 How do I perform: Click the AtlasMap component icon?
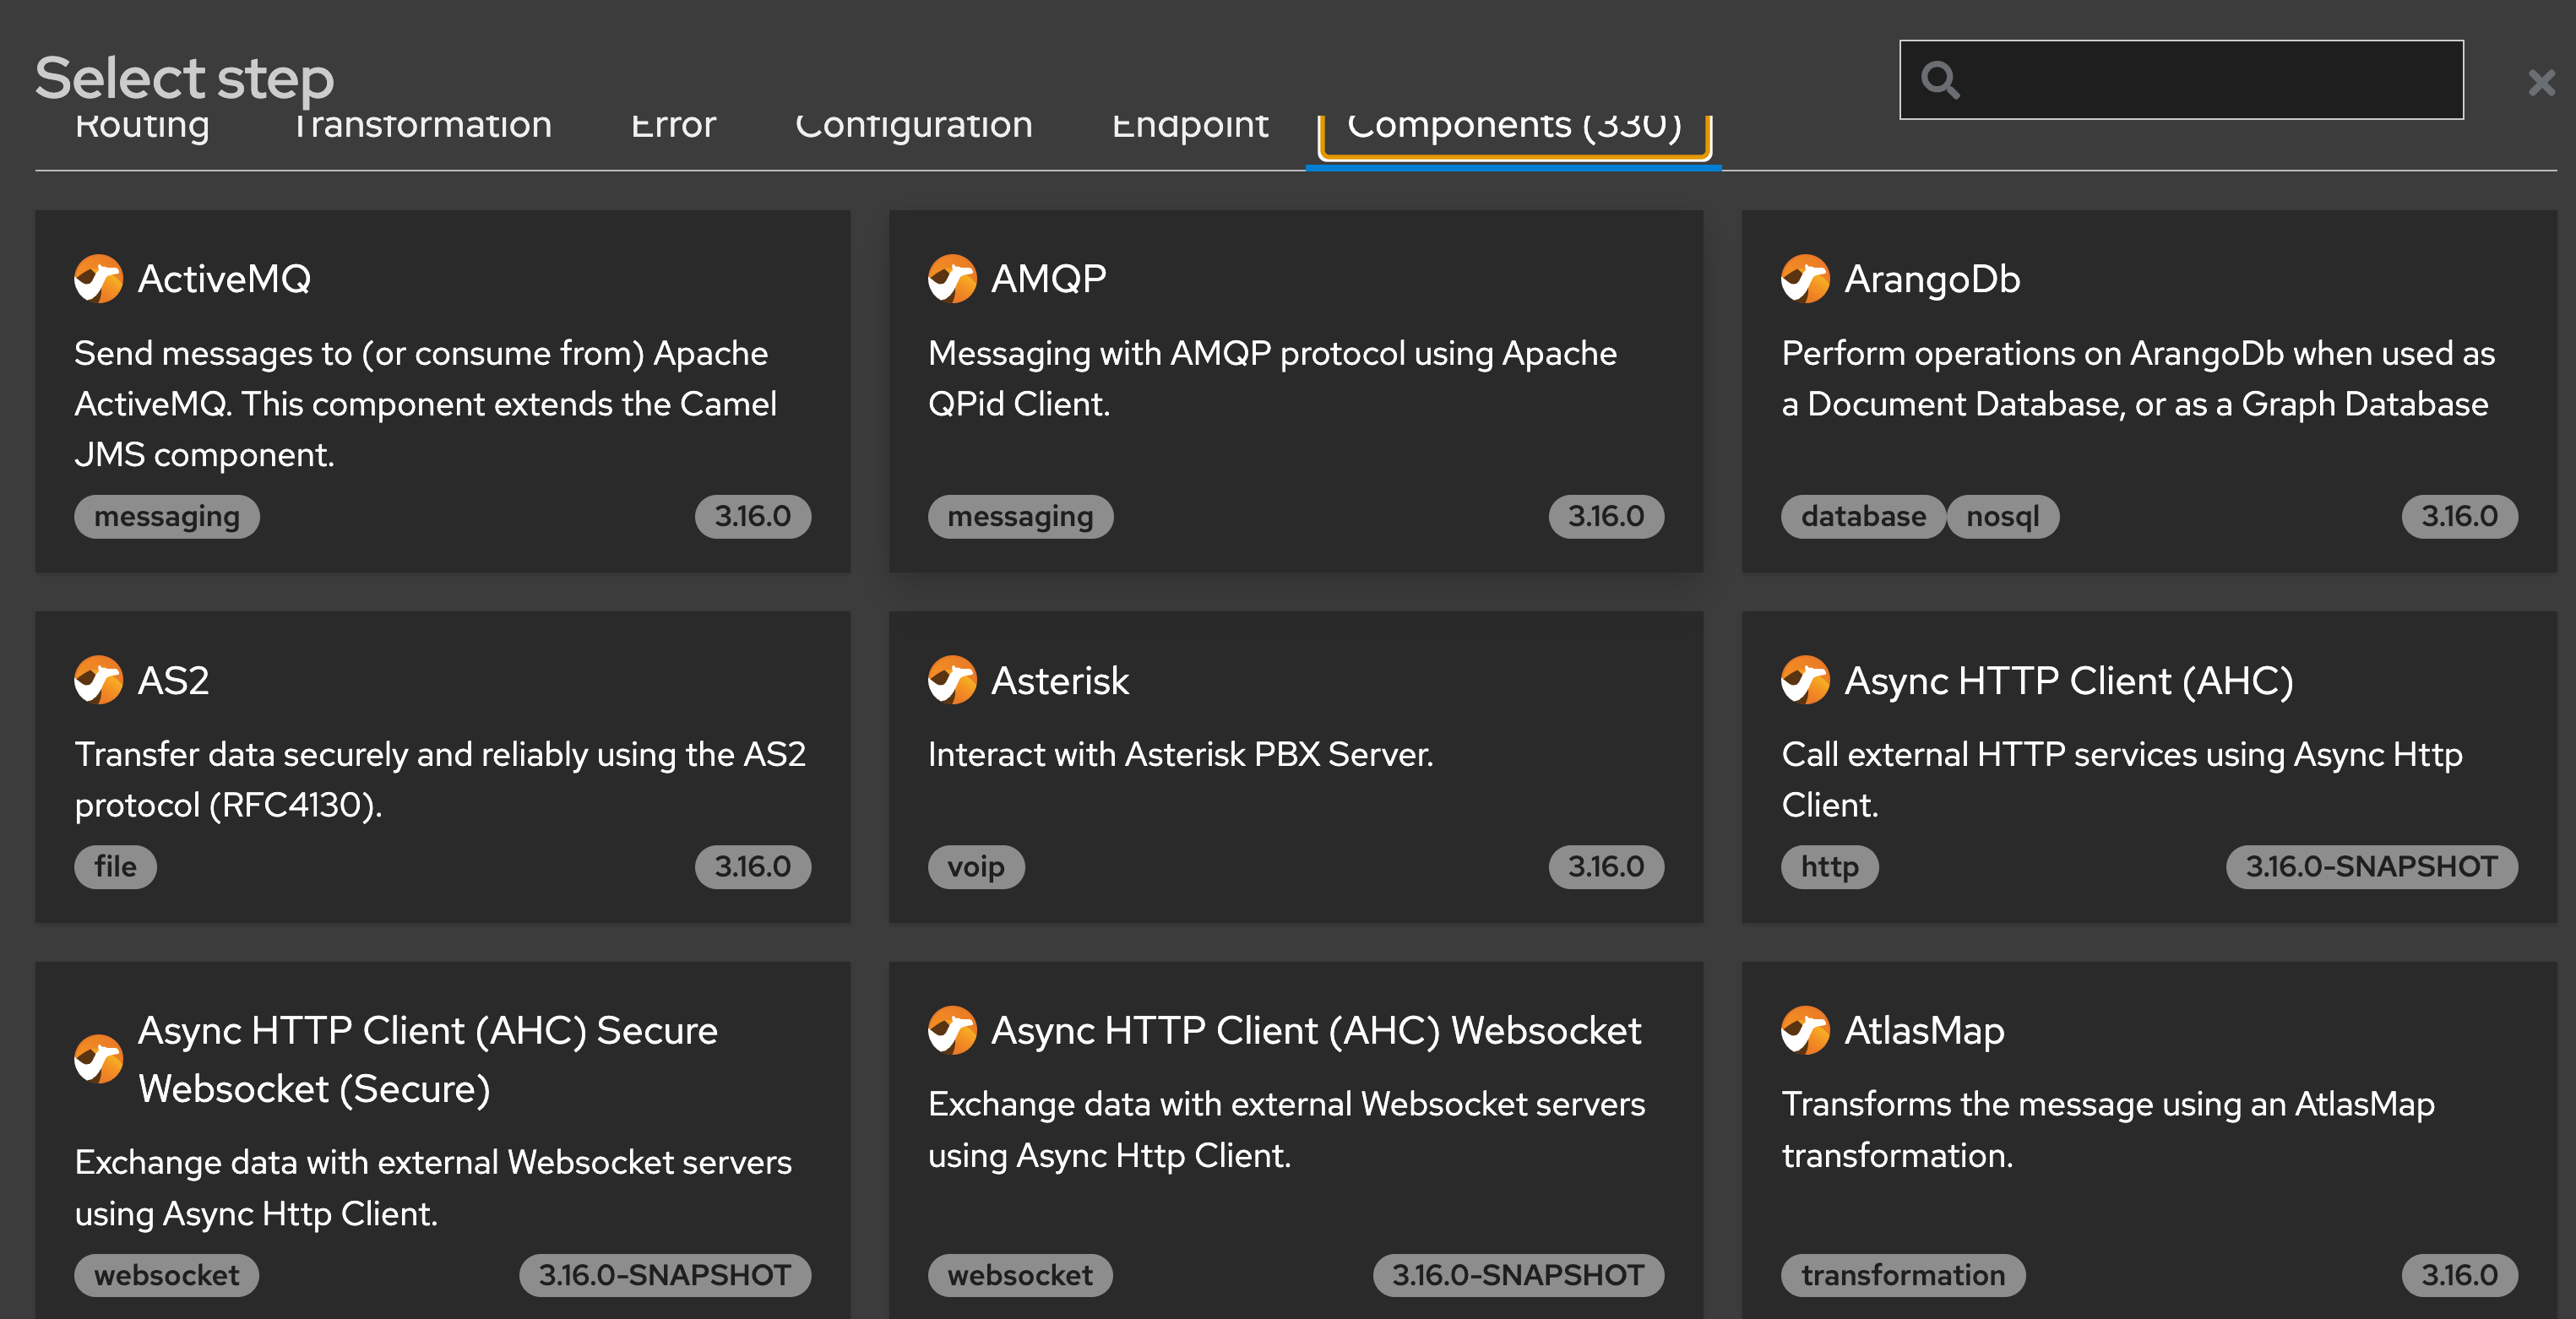tap(1805, 1032)
